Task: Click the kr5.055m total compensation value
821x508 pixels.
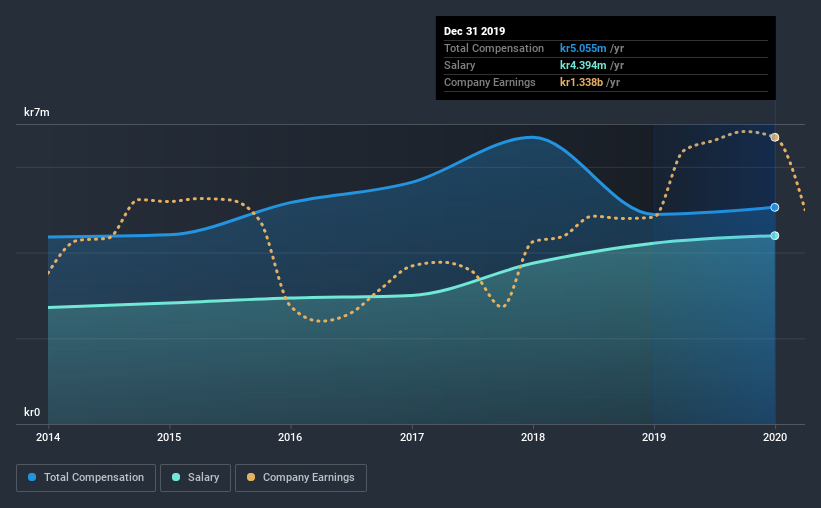Action: (x=583, y=48)
